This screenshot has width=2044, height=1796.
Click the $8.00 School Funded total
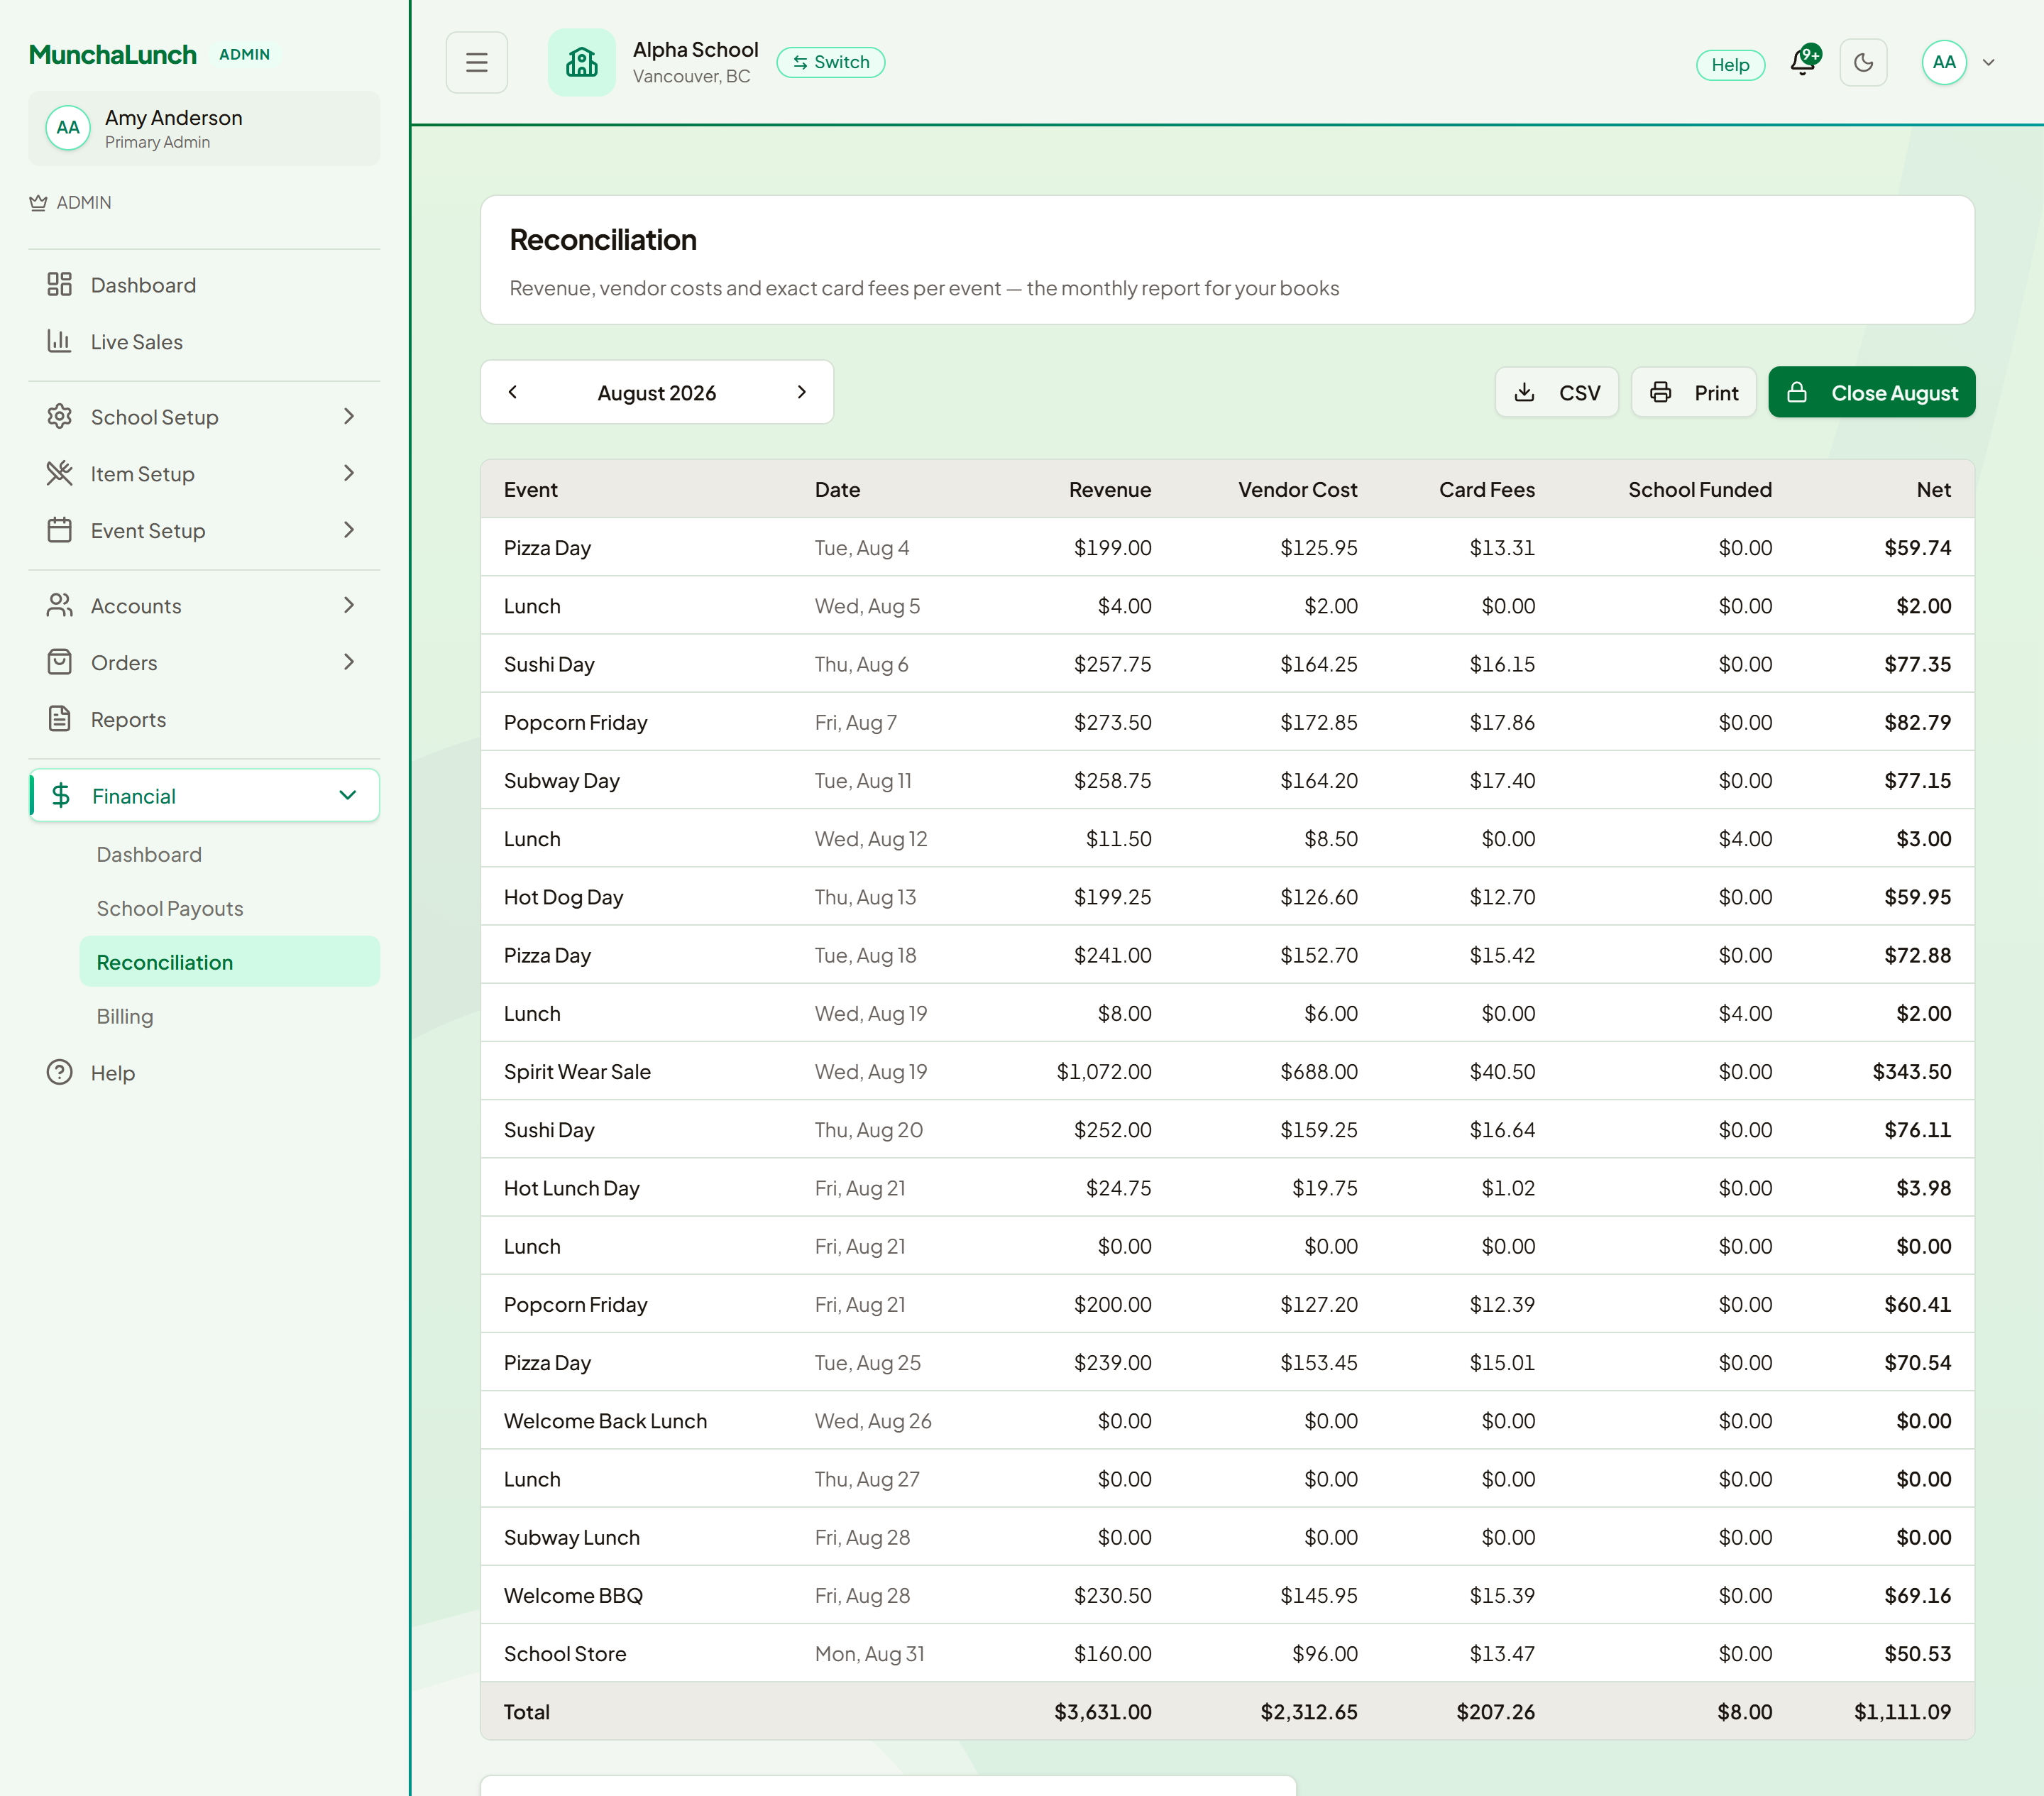click(1744, 1712)
